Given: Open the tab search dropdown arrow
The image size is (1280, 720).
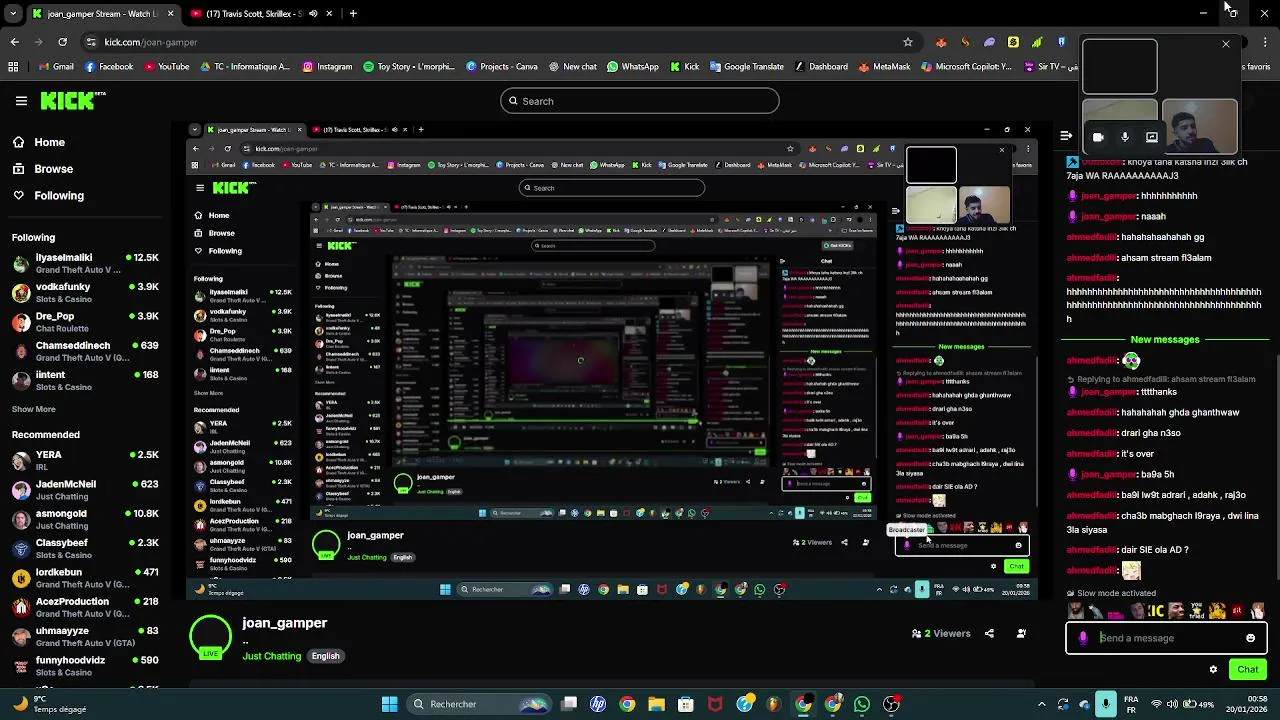Looking at the screenshot, I should (x=13, y=14).
